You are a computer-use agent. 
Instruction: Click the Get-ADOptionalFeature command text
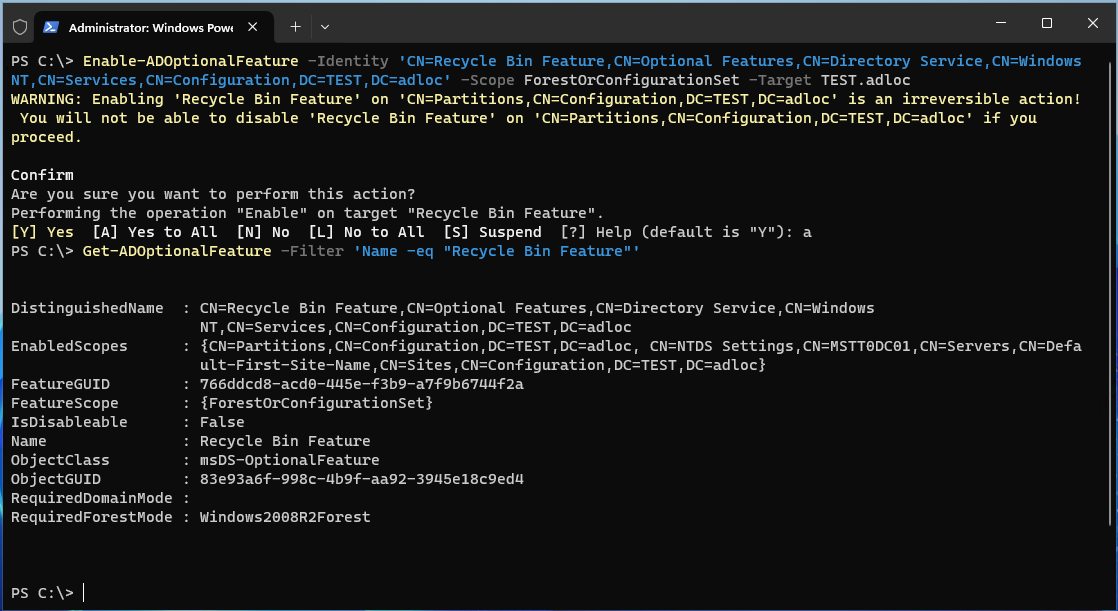click(176, 251)
